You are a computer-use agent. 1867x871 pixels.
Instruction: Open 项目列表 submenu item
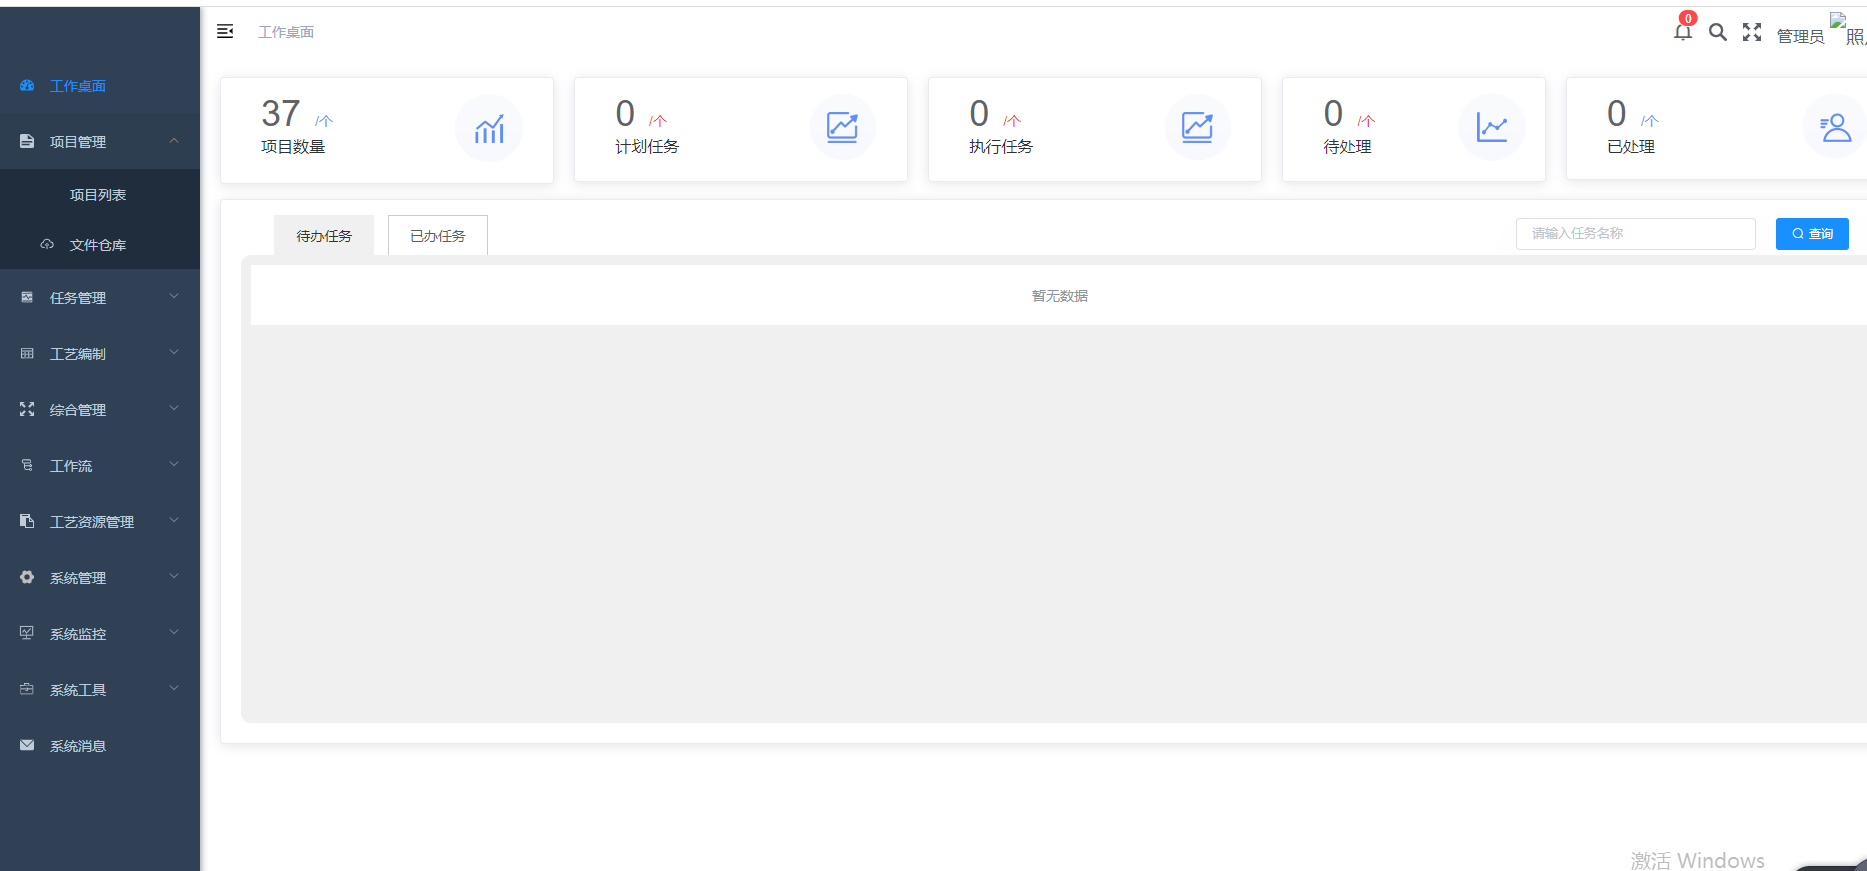click(x=100, y=195)
